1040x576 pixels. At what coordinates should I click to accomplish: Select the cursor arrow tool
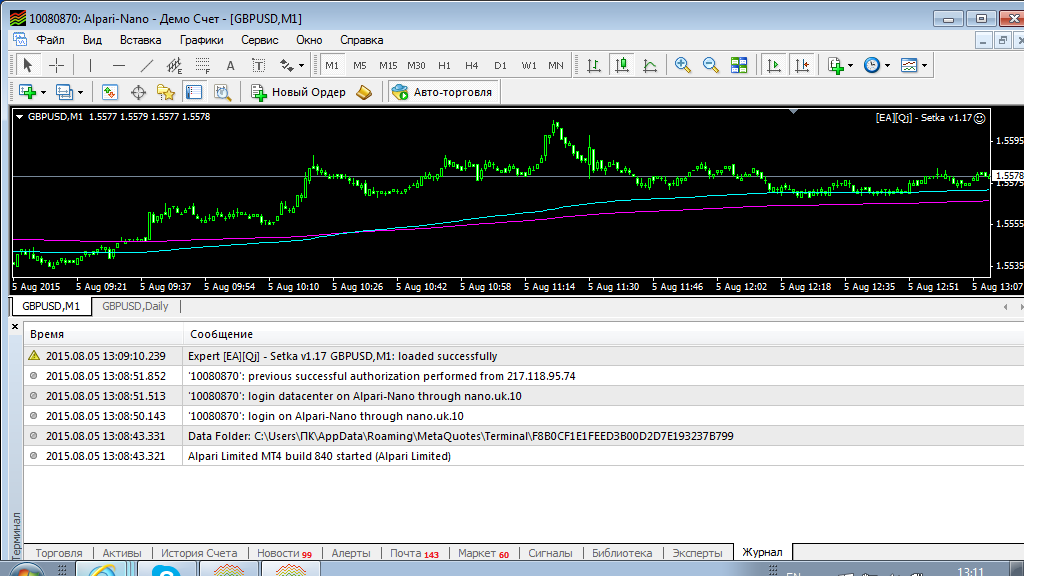27,65
